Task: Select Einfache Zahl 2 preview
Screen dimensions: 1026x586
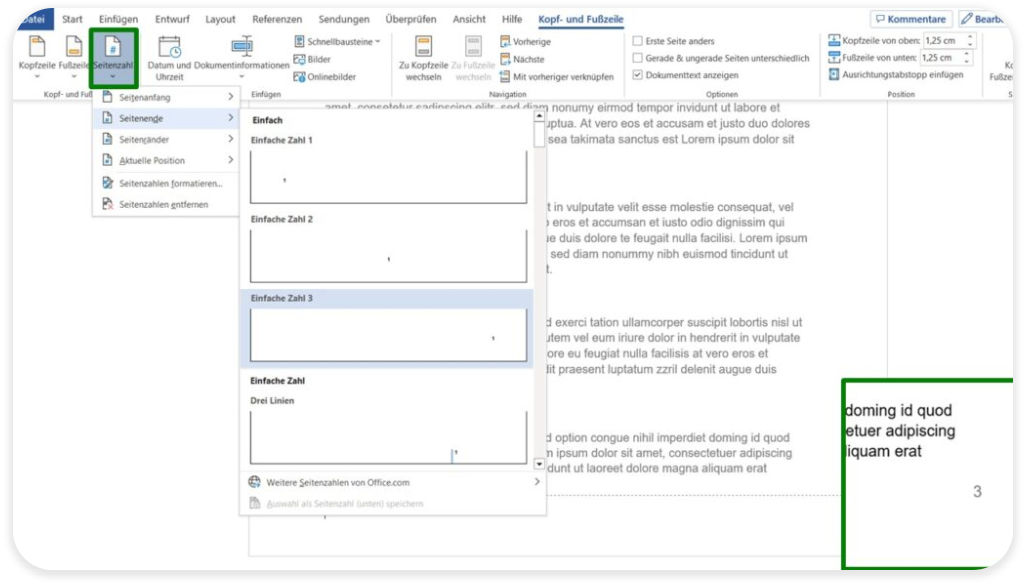Action: [388, 256]
